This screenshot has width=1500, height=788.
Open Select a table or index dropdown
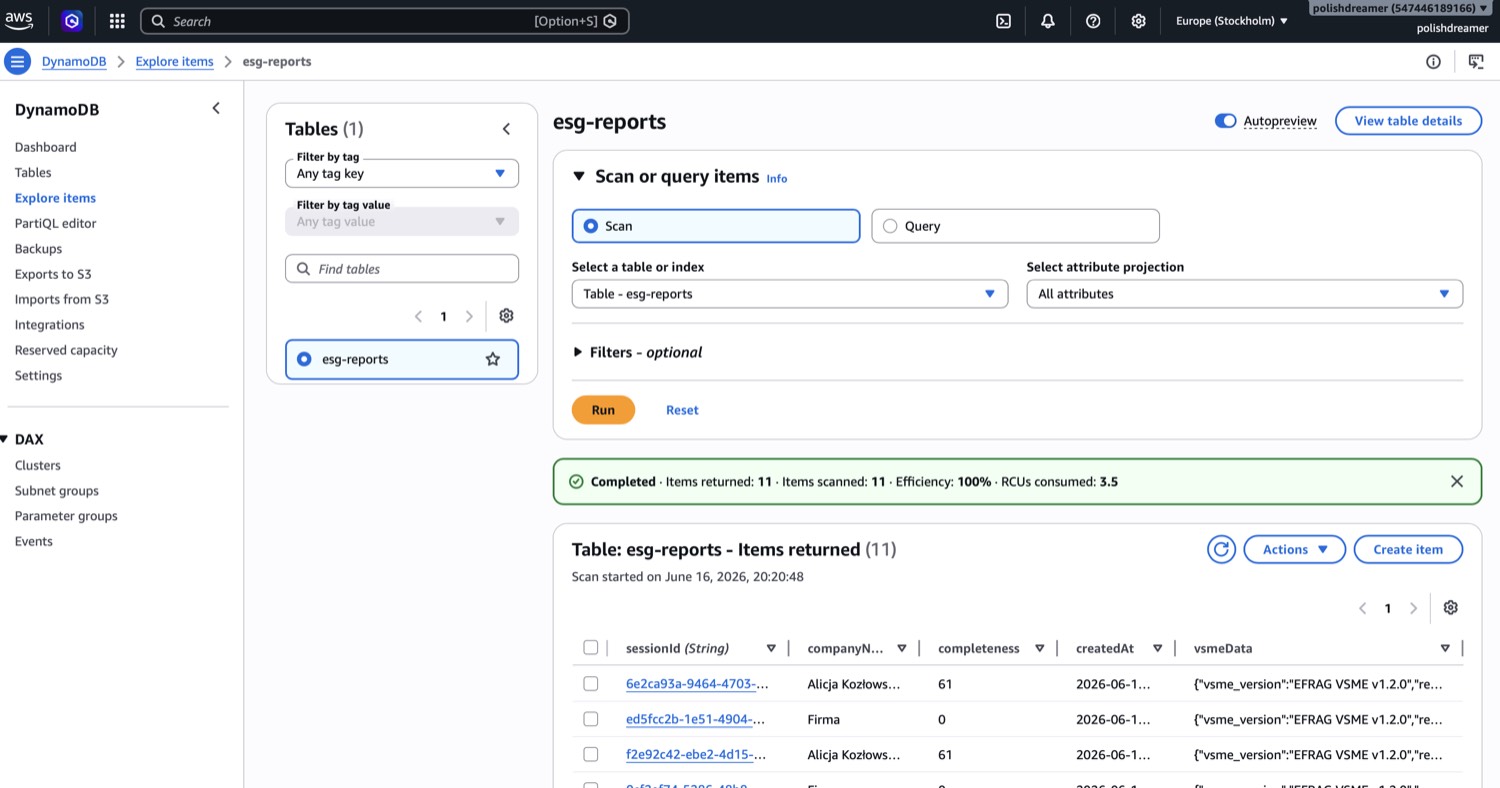click(x=790, y=294)
